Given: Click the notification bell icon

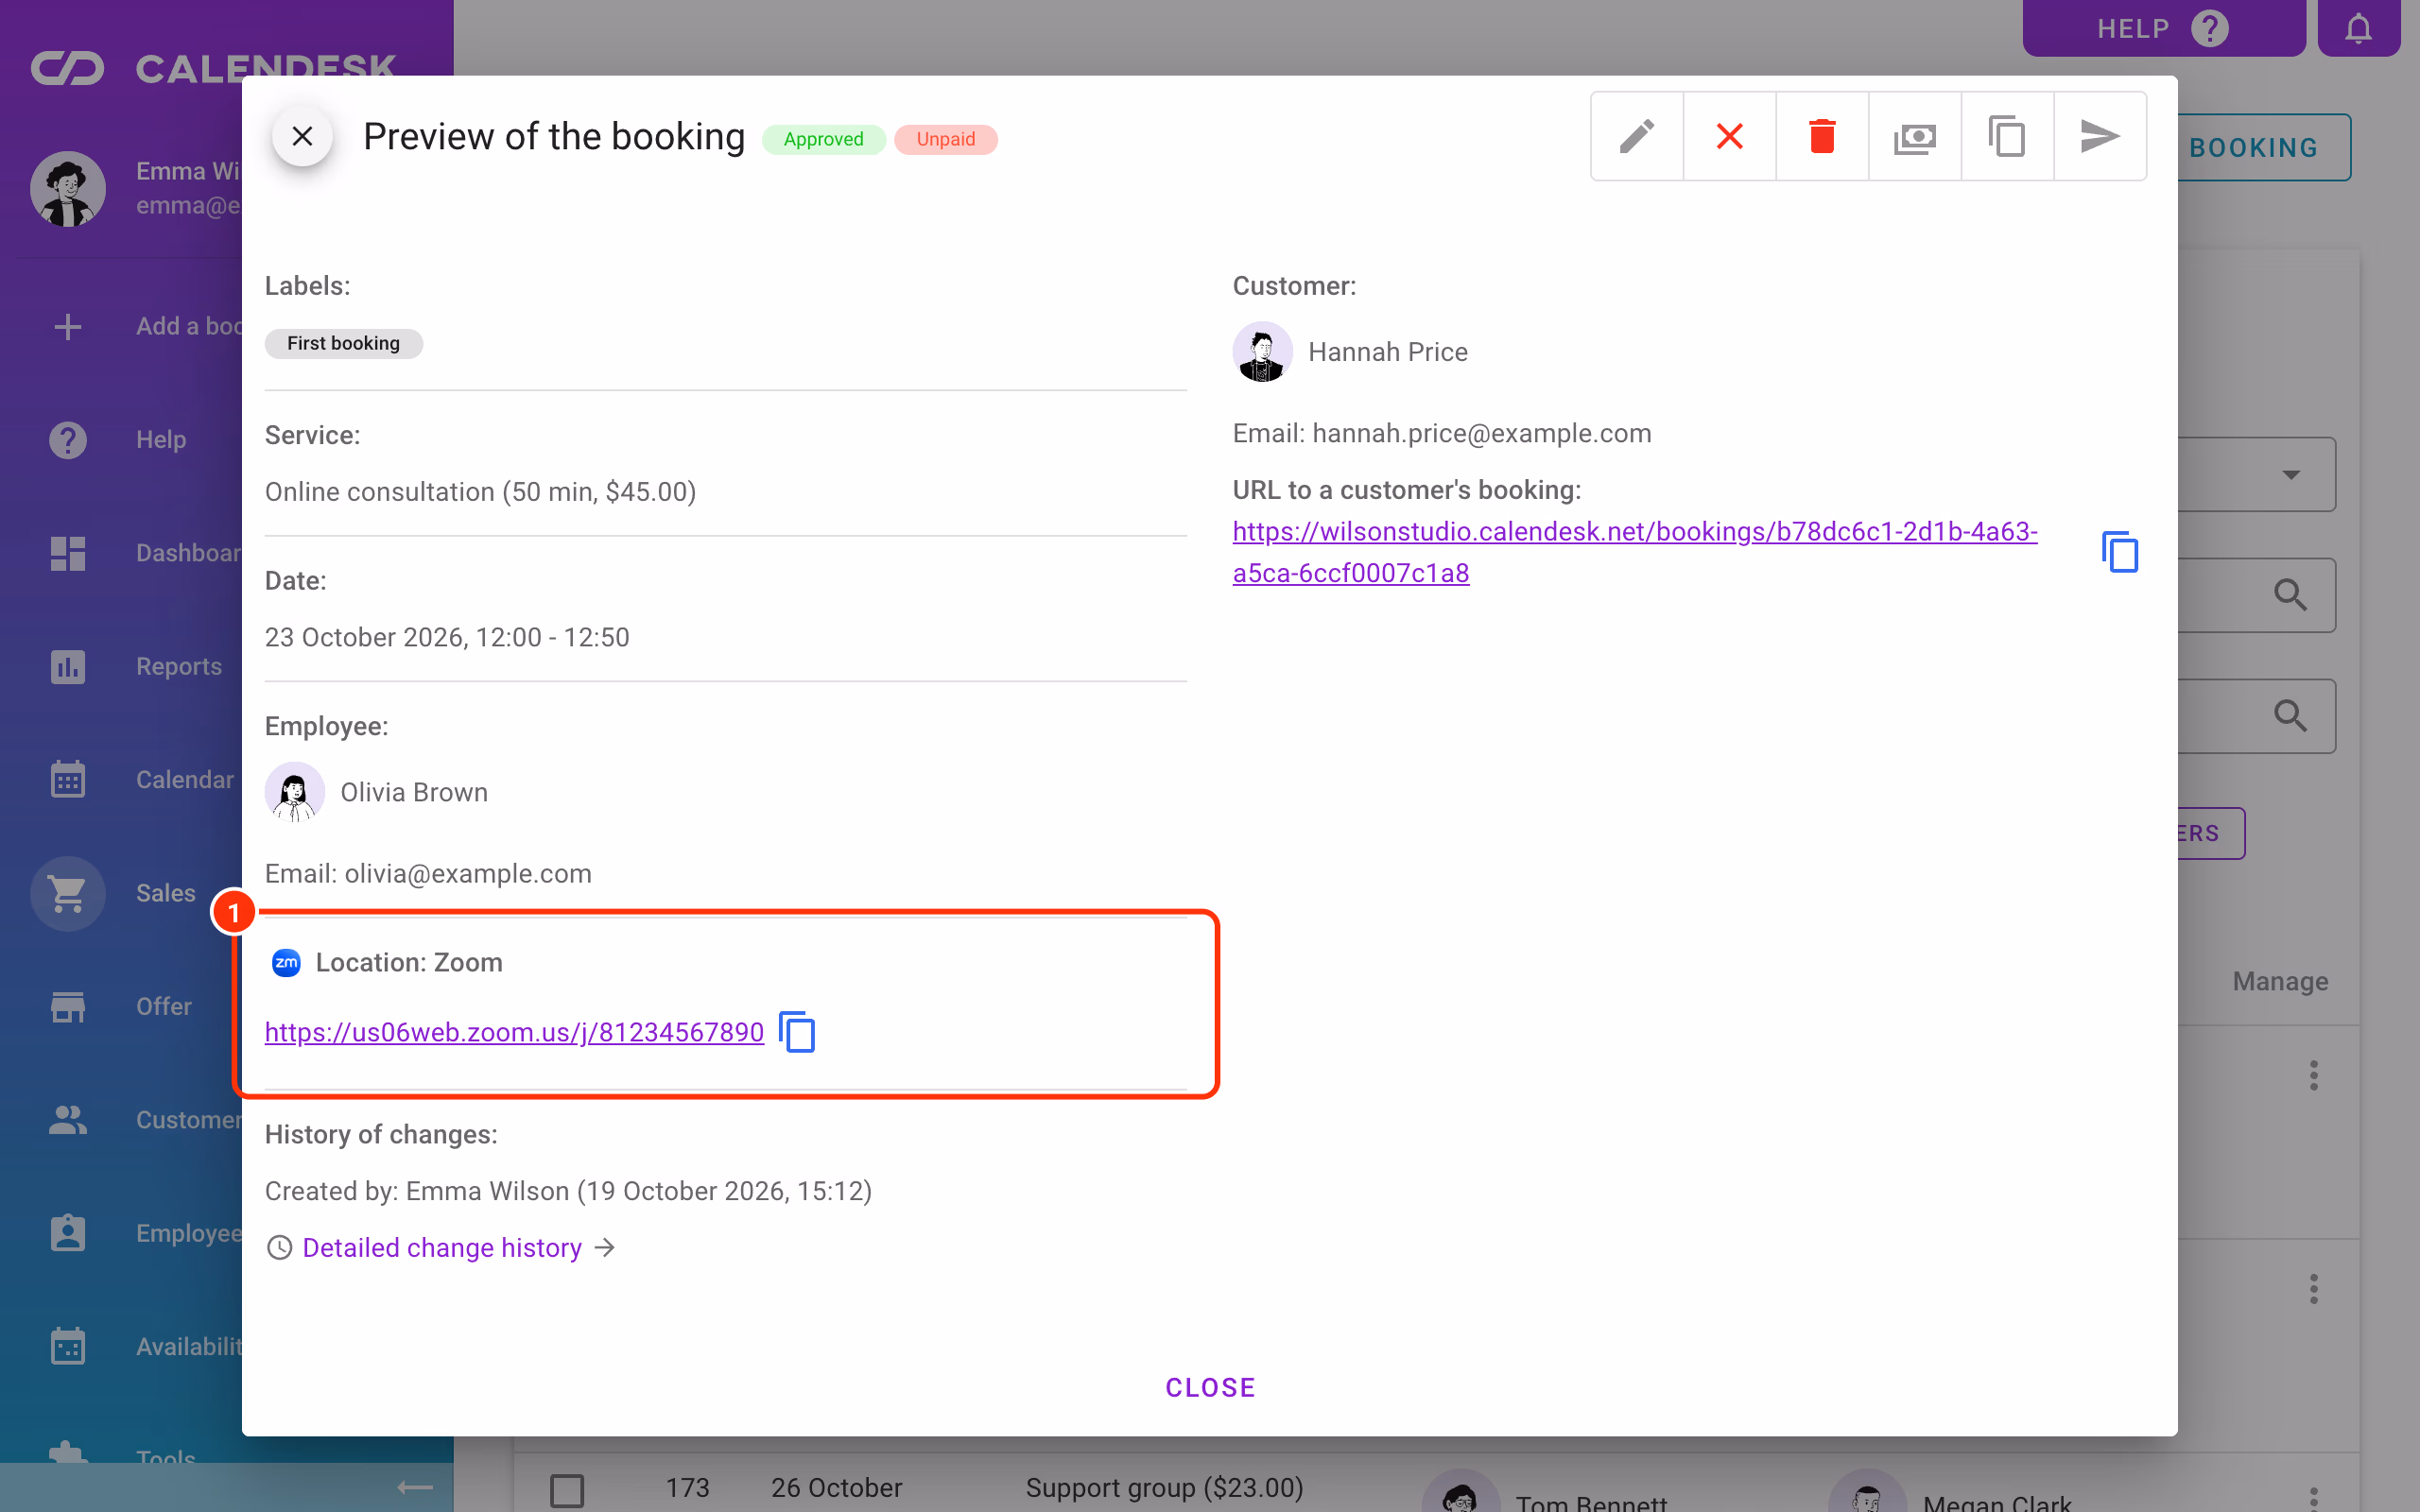Looking at the screenshot, I should tap(2358, 28).
